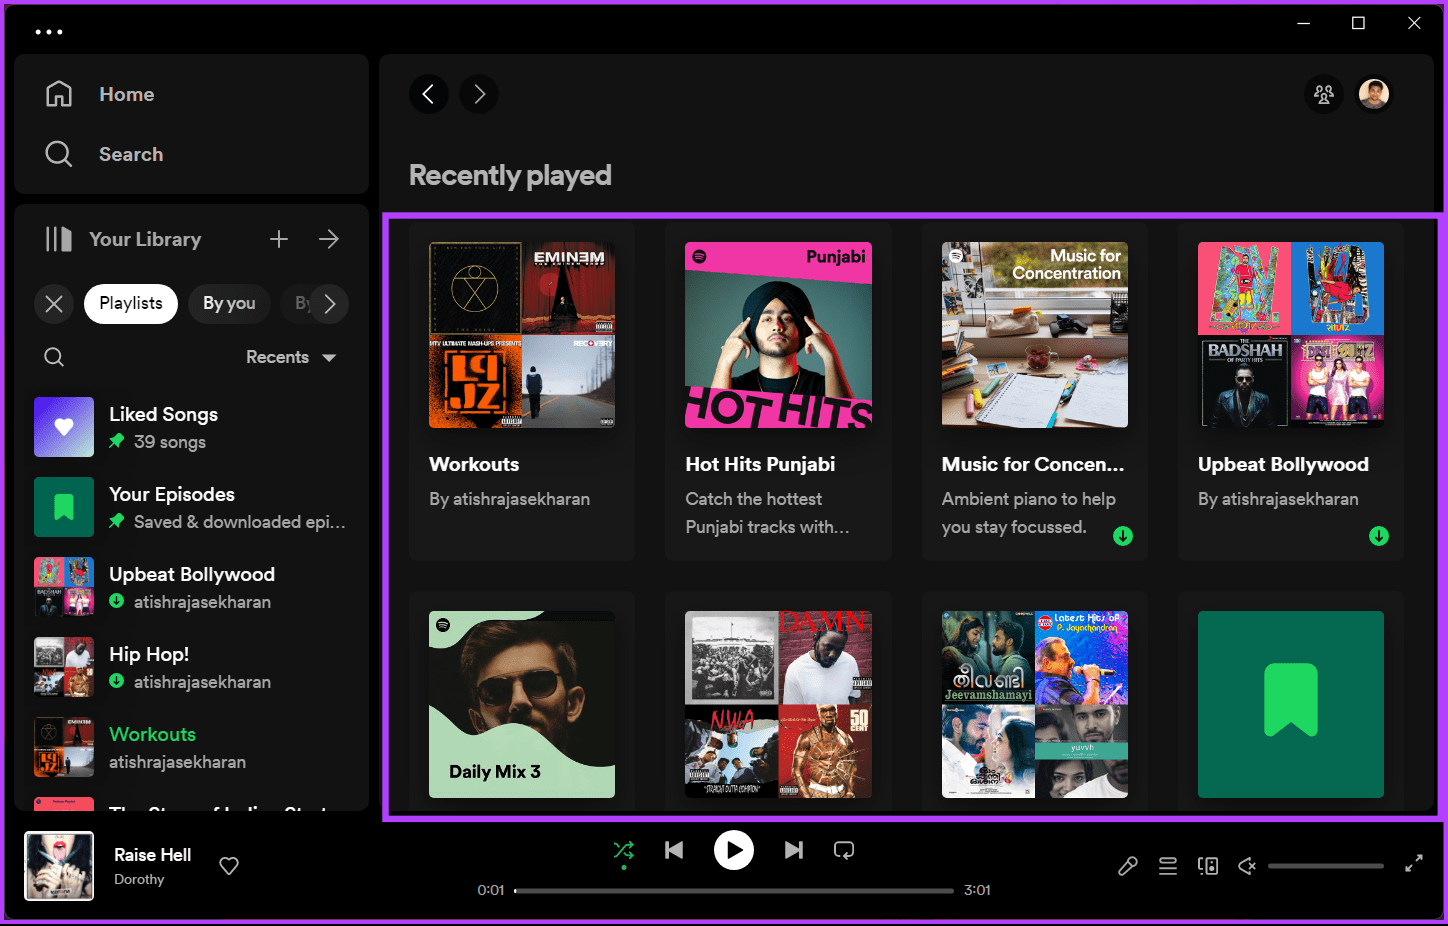Click downloaded icon on Music for Concentration

tap(1123, 536)
